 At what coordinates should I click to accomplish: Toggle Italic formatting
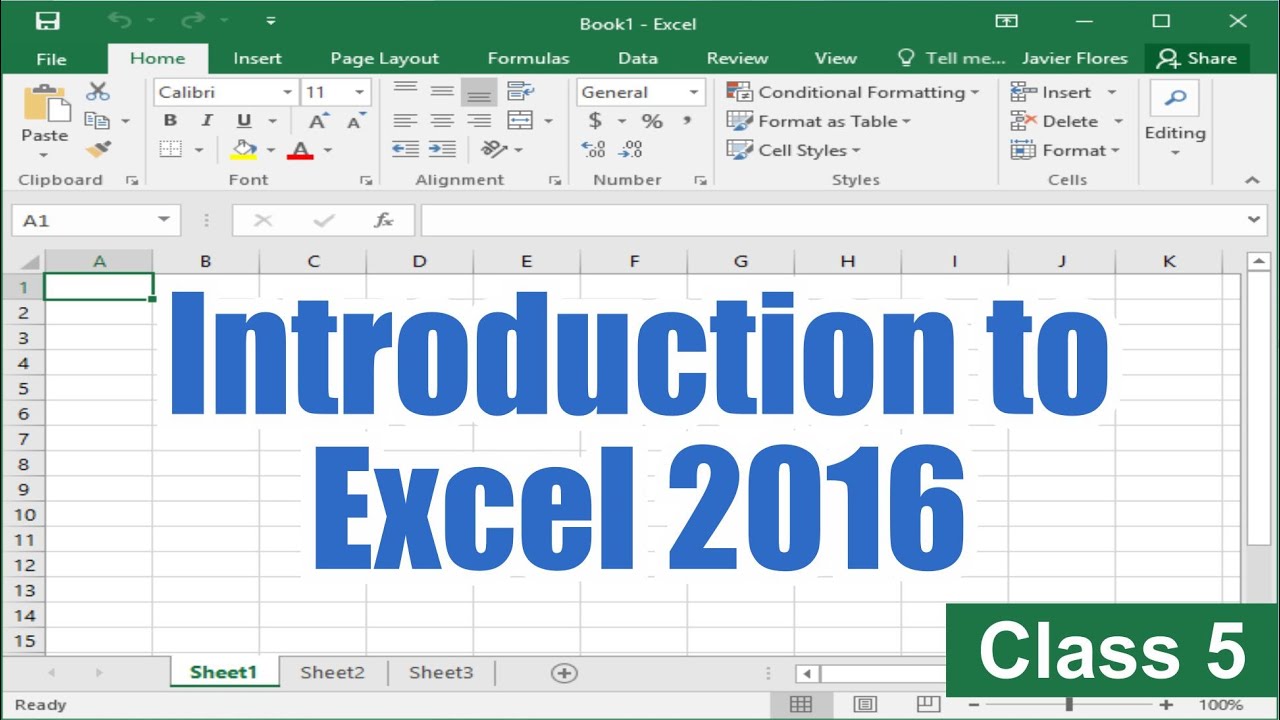point(207,121)
